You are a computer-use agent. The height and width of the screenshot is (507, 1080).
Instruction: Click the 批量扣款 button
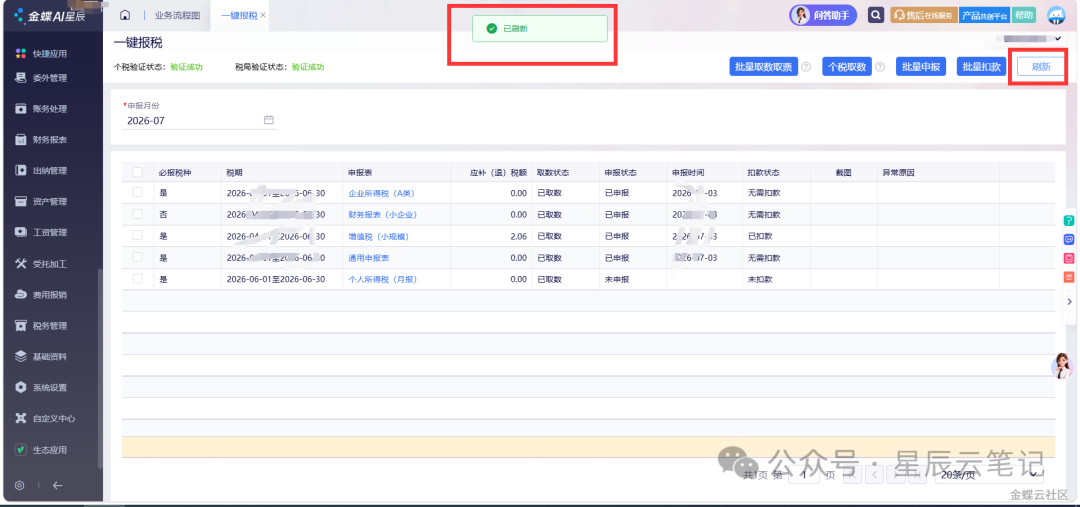point(982,67)
